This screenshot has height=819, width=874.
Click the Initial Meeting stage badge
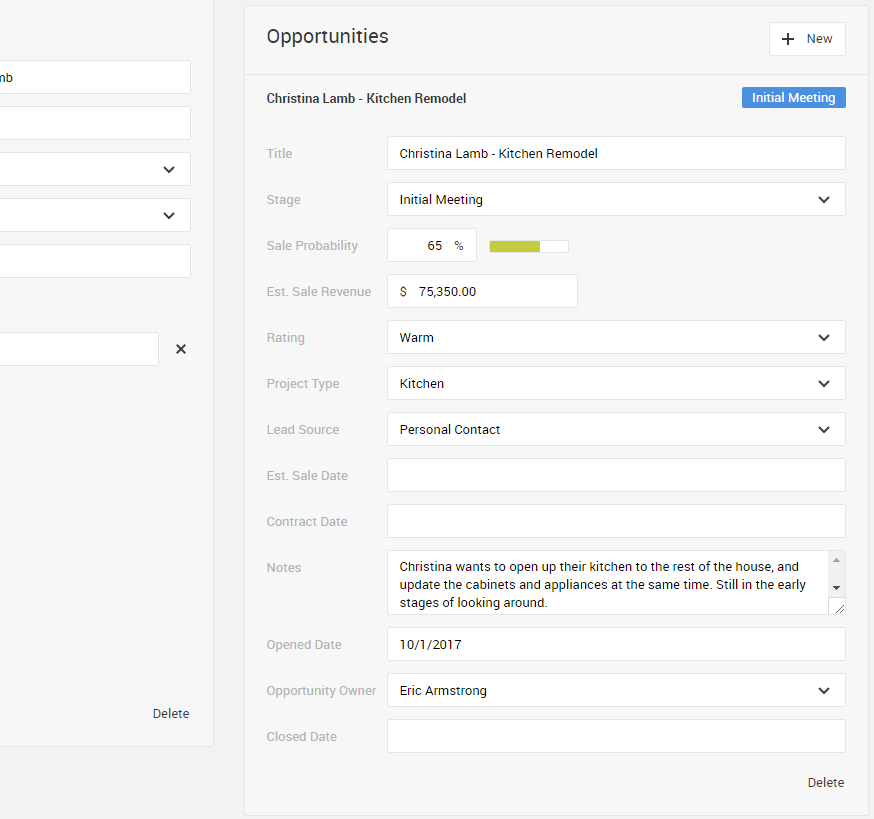pos(793,98)
